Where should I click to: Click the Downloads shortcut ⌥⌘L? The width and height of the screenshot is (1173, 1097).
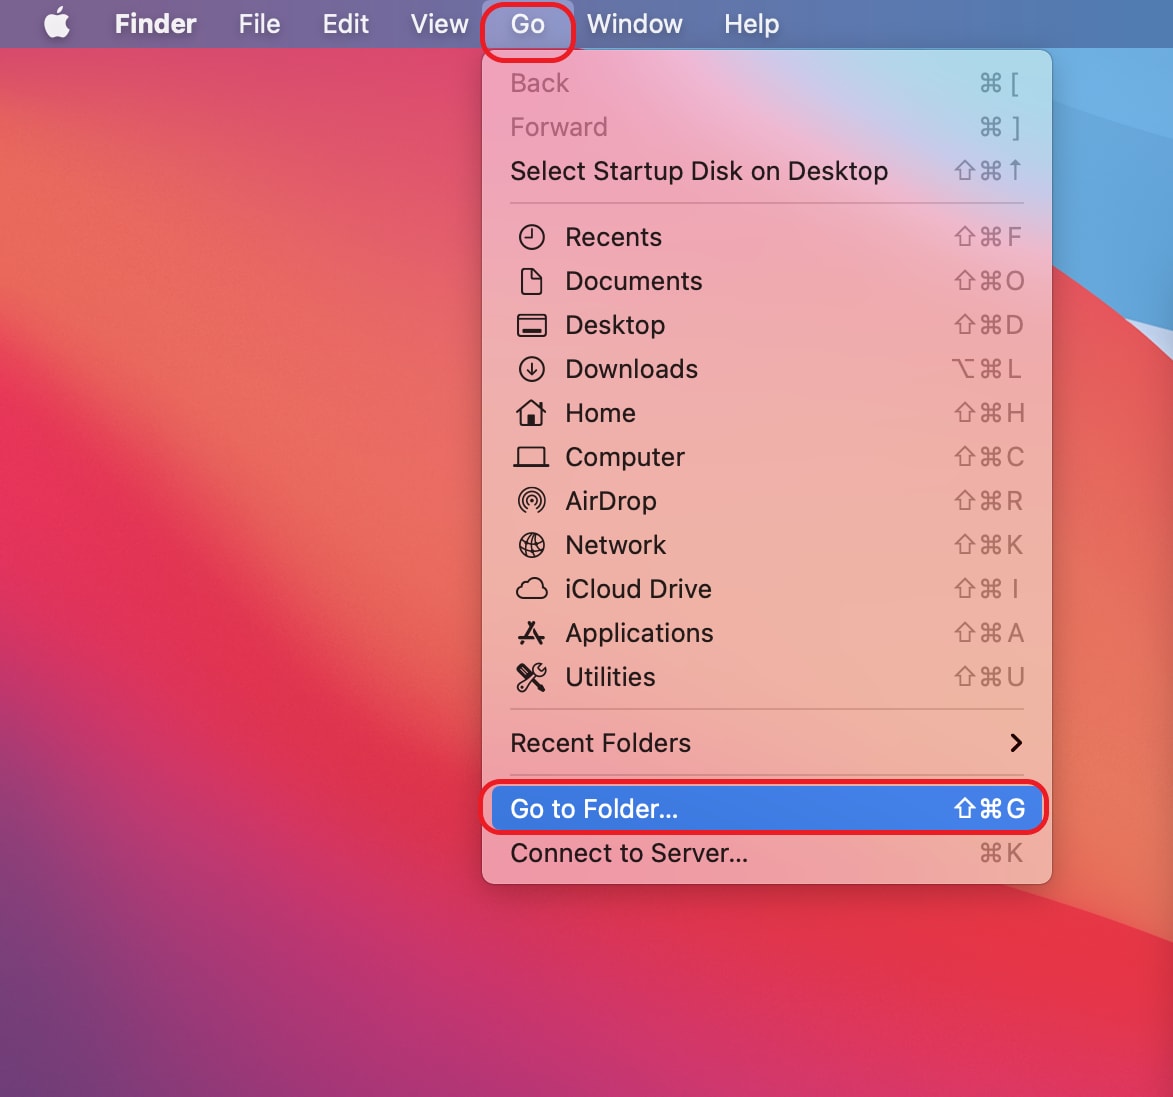(986, 369)
